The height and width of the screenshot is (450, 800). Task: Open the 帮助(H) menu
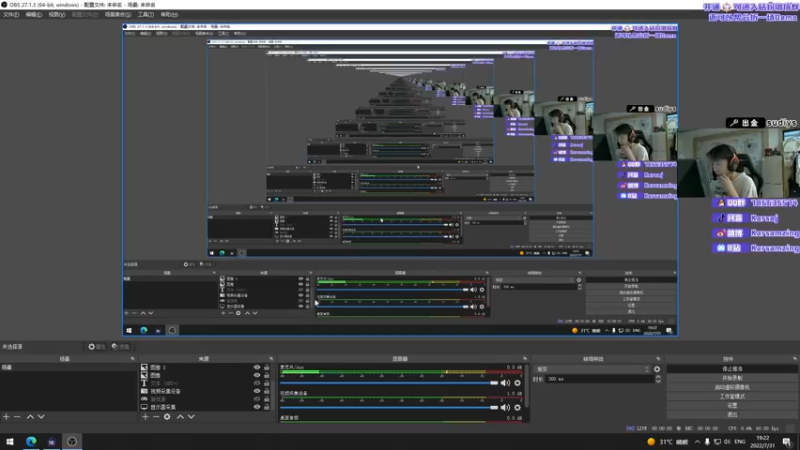pyautogui.click(x=169, y=14)
